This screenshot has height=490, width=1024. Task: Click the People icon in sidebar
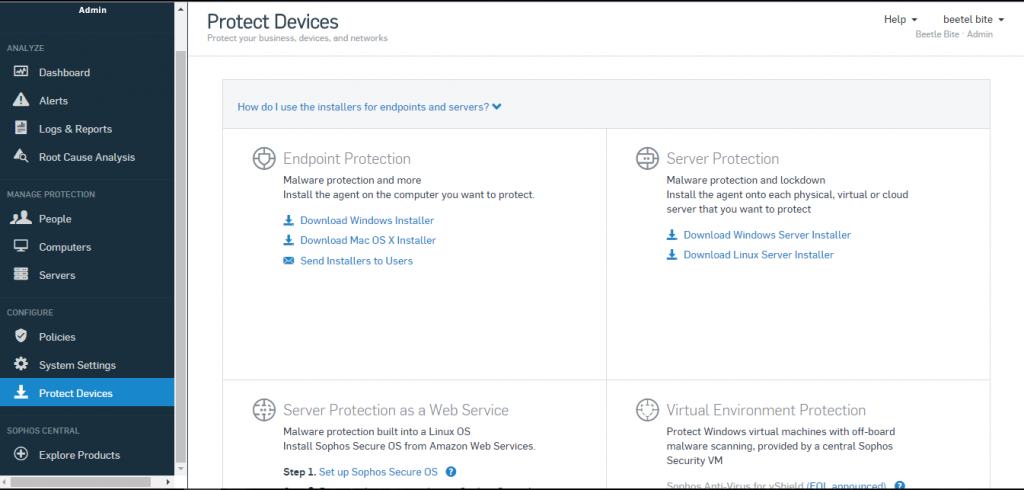point(21,218)
